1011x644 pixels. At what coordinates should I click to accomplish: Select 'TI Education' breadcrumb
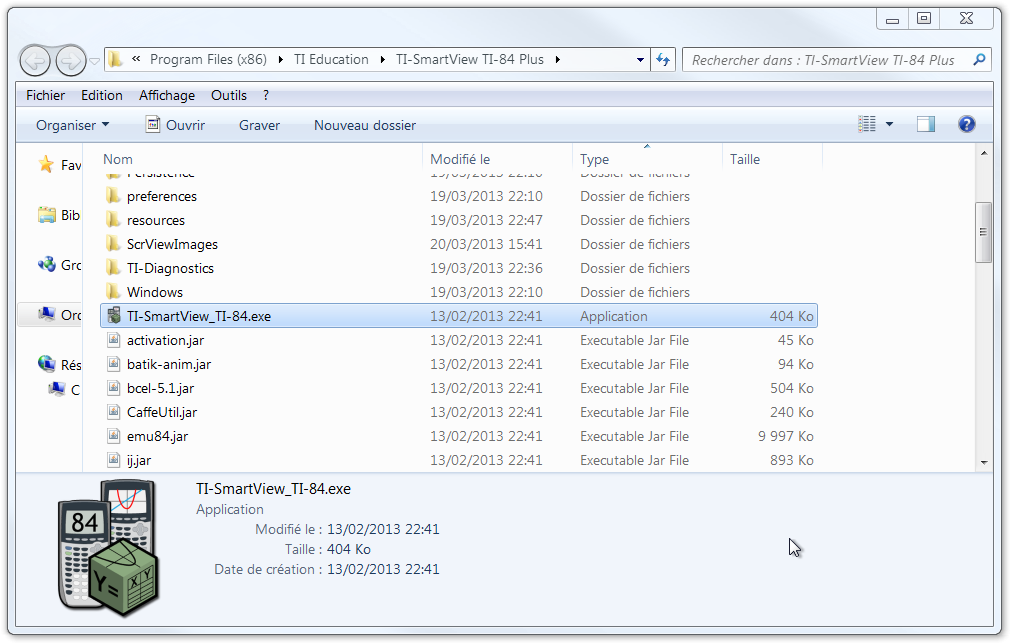tap(331, 59)
